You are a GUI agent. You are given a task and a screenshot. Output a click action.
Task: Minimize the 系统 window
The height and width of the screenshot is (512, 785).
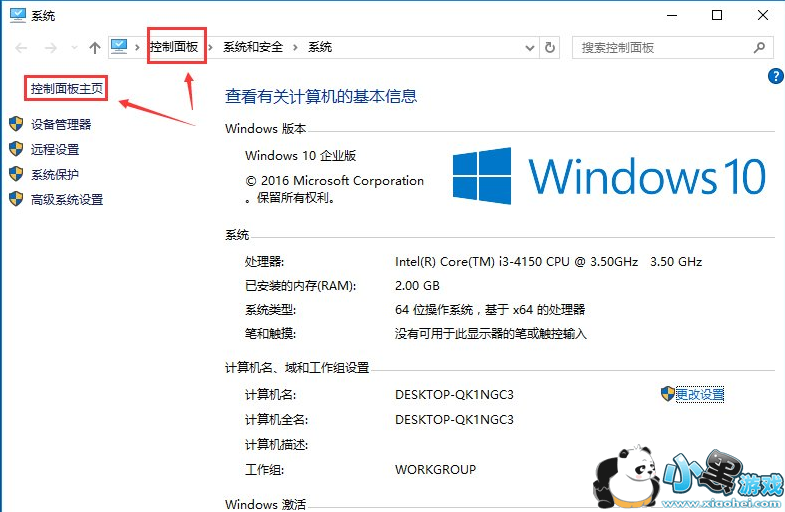672,16
